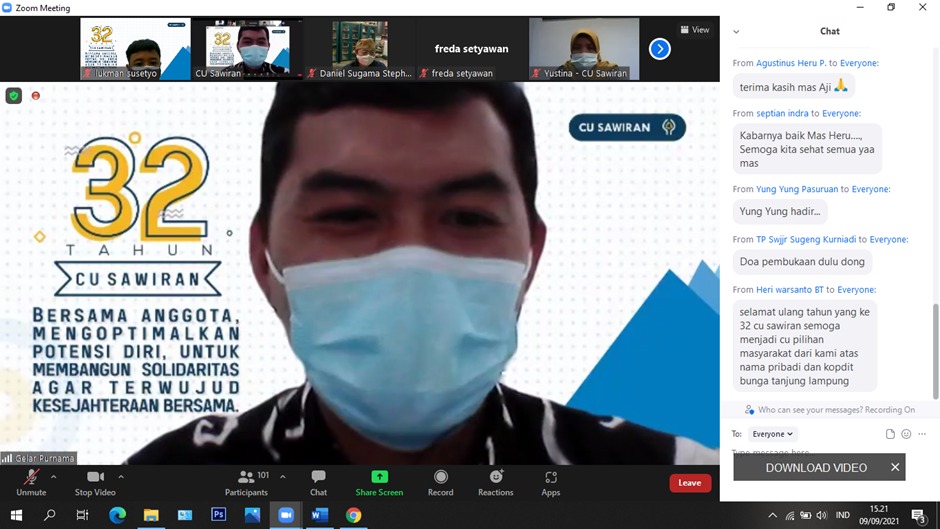Open File Explorer from taskbar
The image size is (940, 529).
click(151, 515)
